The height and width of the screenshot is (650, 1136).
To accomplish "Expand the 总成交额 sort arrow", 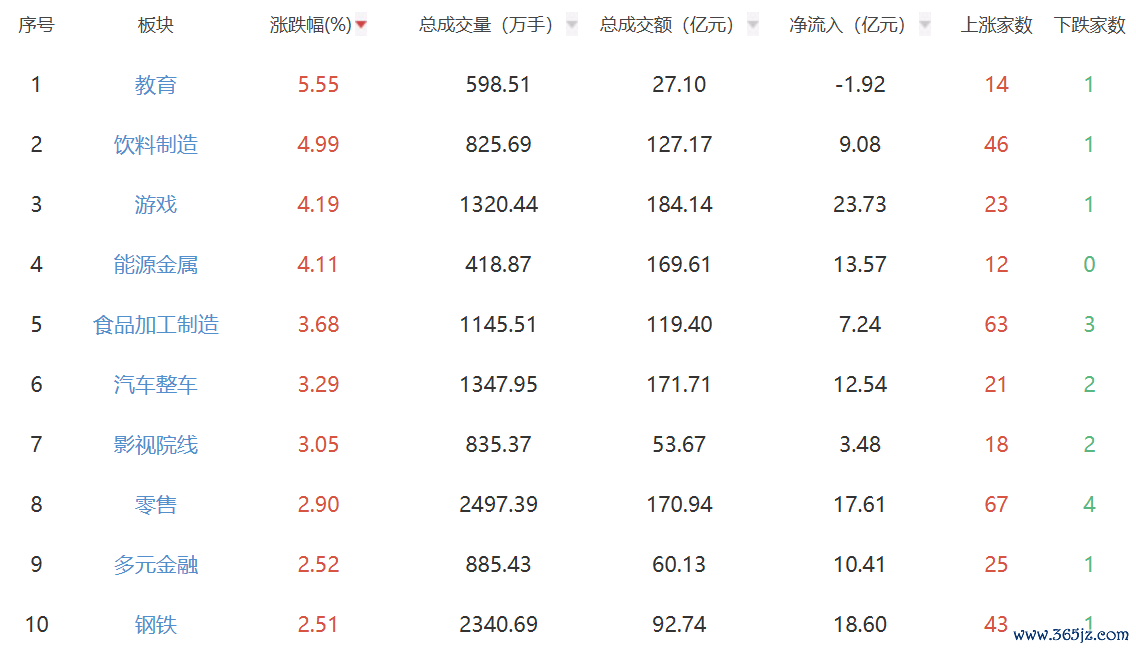I will (753, 25).
